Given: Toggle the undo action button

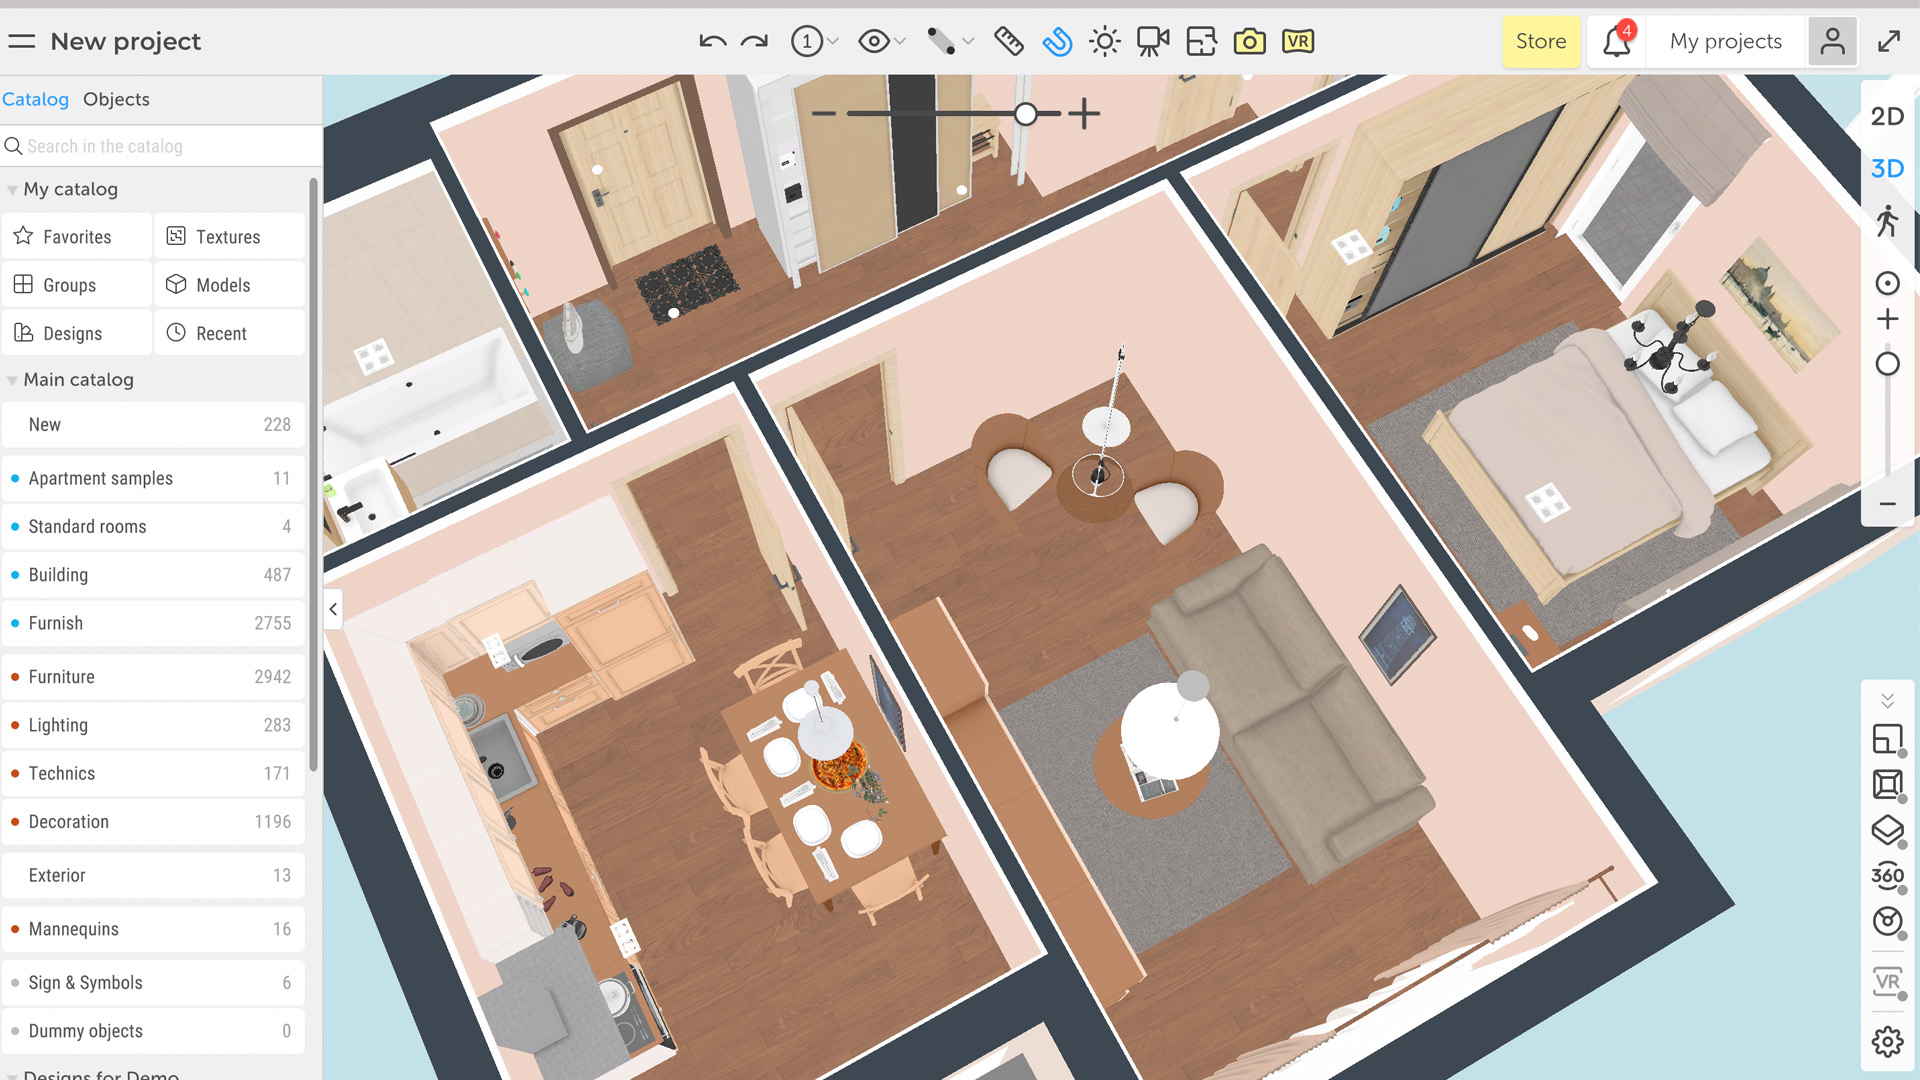Looking at the screenshot, I should [713, 41].
